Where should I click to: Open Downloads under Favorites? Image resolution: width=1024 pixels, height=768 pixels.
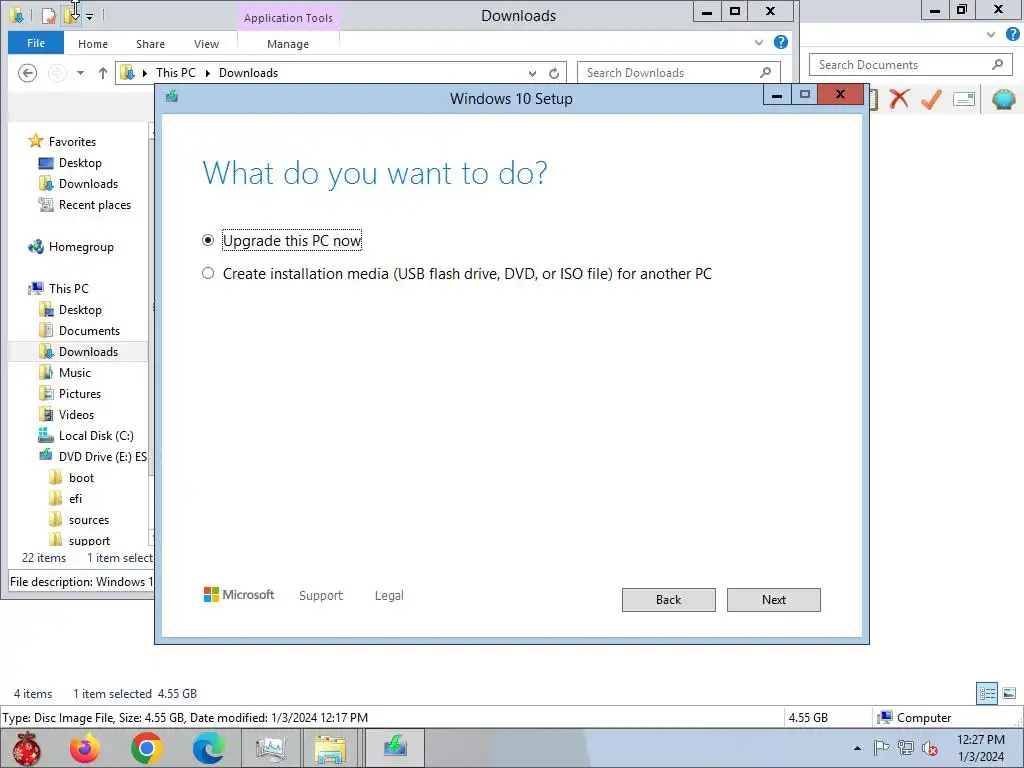coord(88,184)
